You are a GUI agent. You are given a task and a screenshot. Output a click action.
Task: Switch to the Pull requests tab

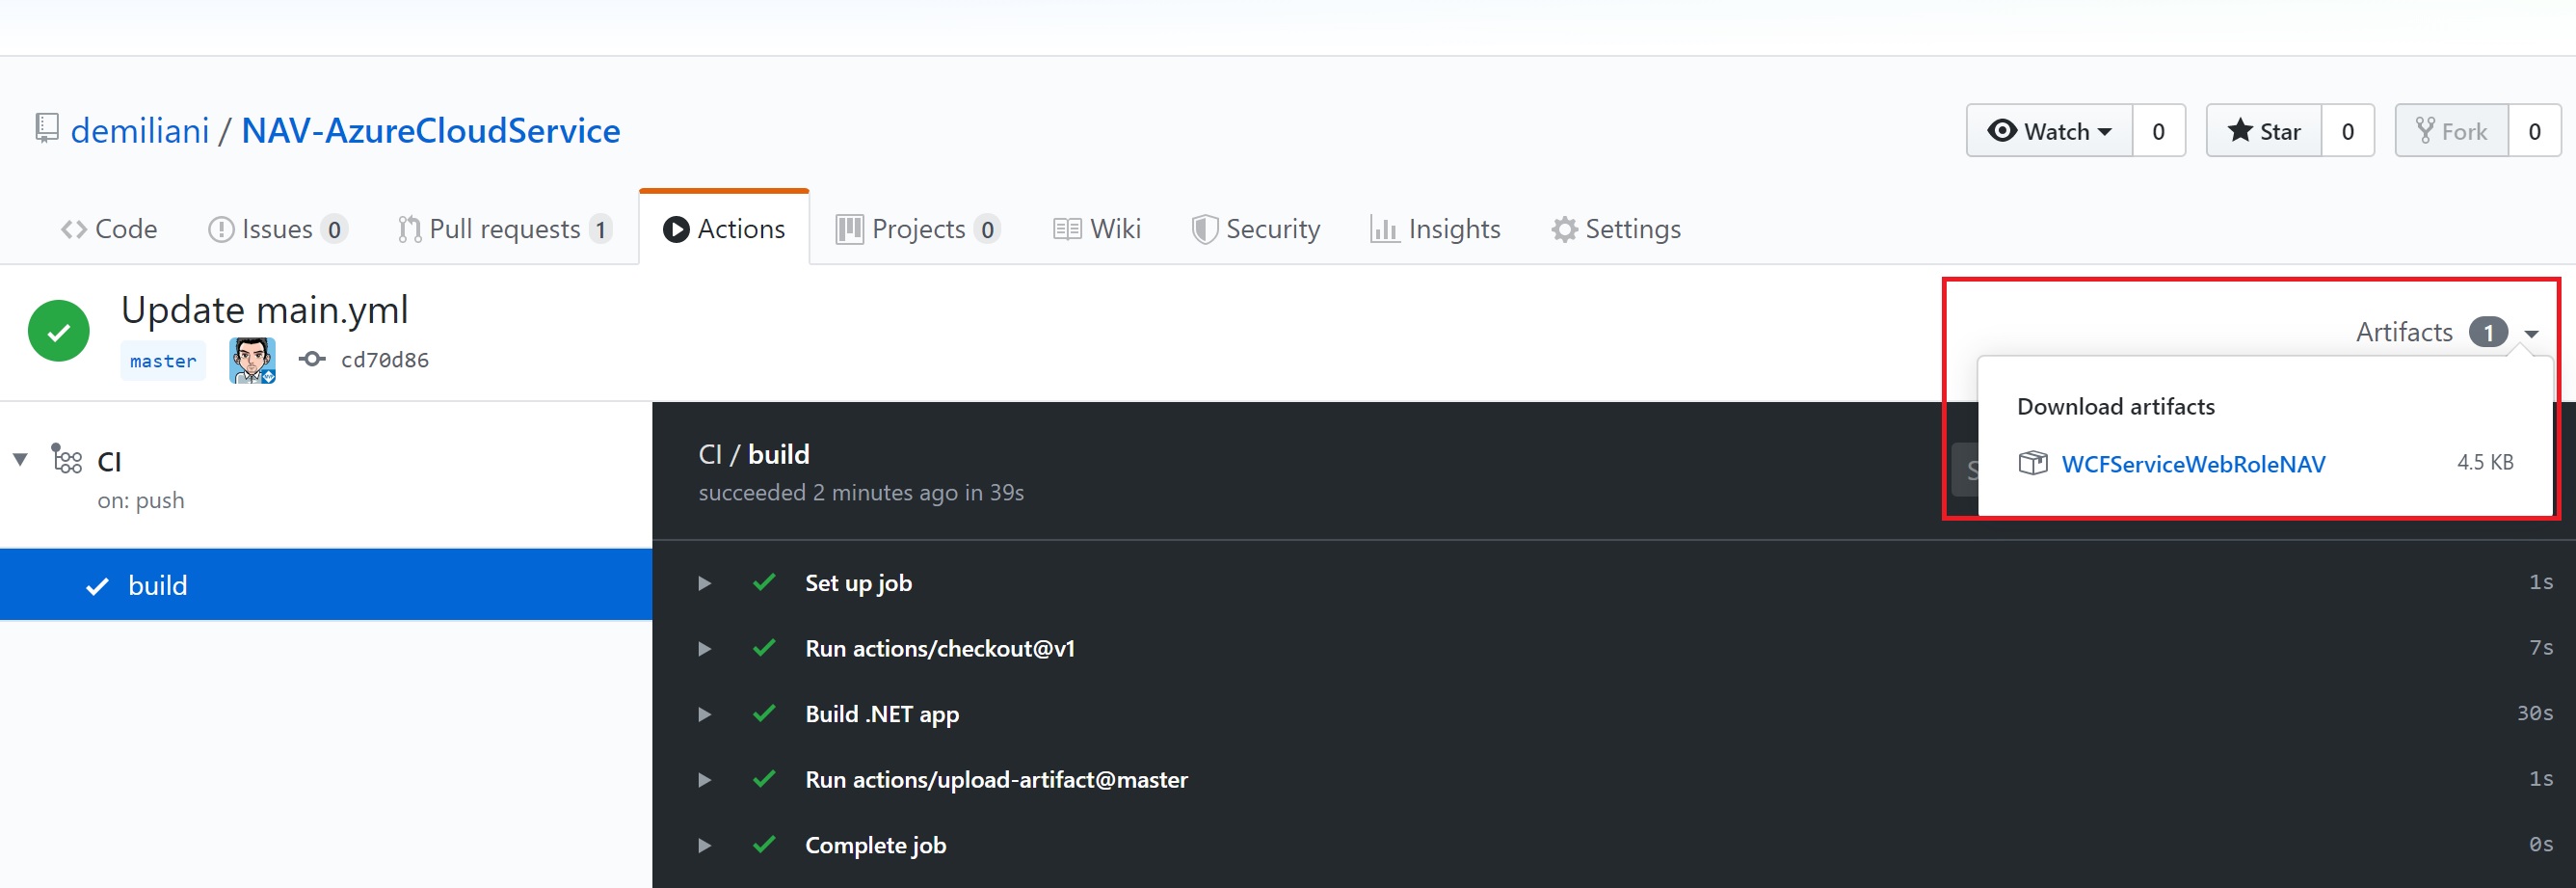[504, 229]
